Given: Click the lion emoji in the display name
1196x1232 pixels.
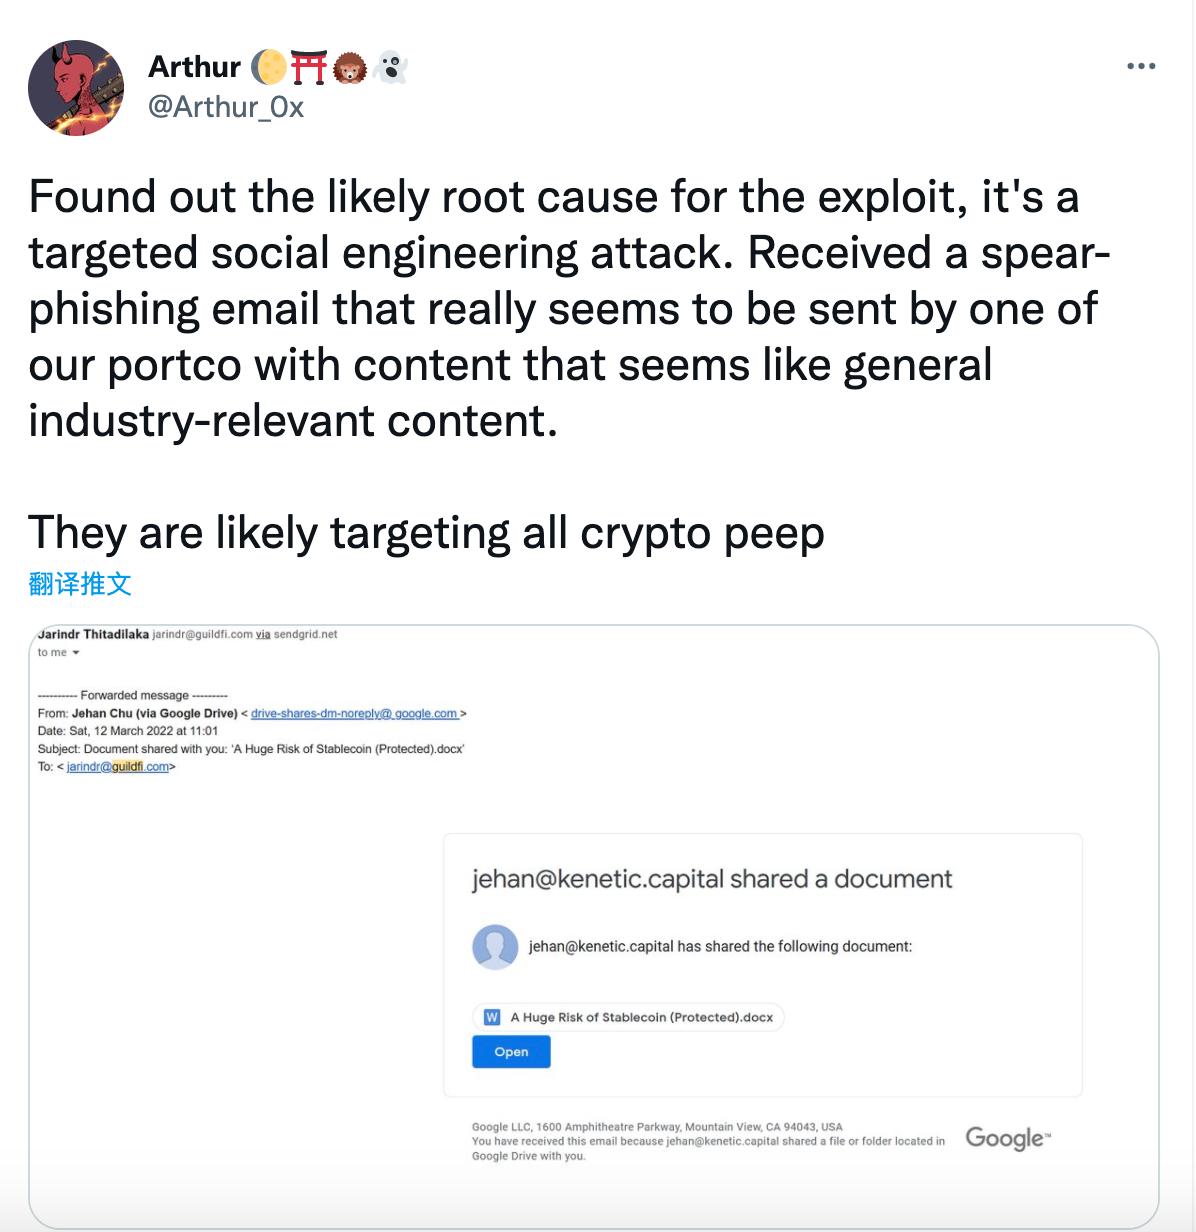Looking at the screenshot, I should pyautogui.click(x=349, y=67).
